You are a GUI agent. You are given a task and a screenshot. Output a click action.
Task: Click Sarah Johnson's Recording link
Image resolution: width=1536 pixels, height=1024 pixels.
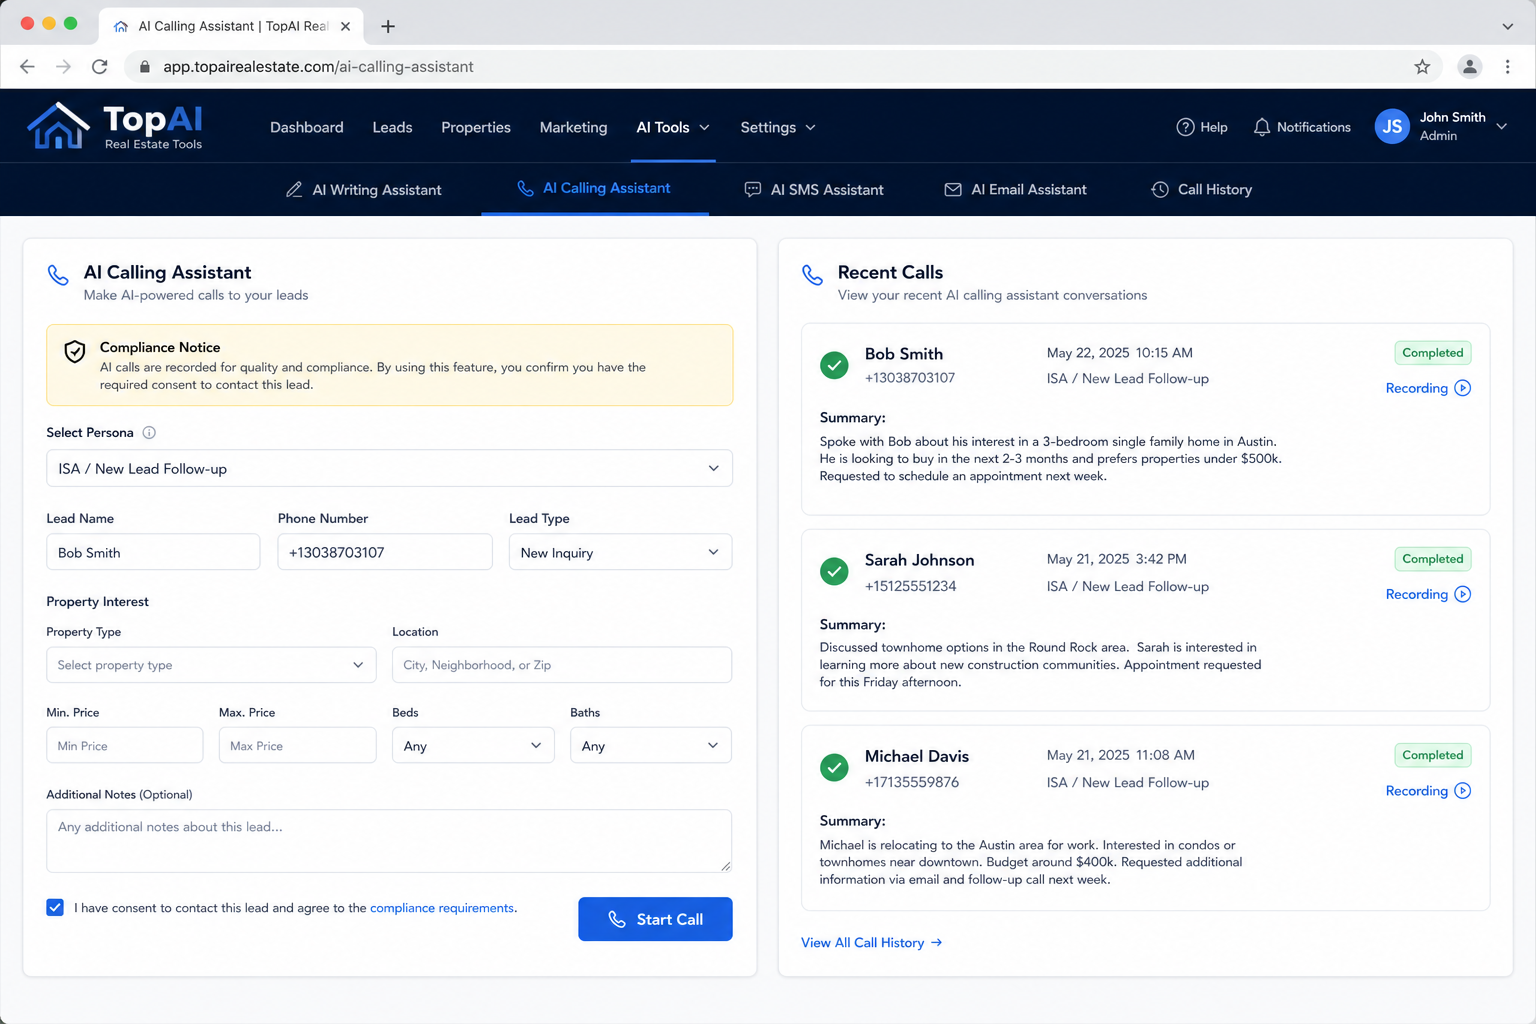(x=1416, y=594)
